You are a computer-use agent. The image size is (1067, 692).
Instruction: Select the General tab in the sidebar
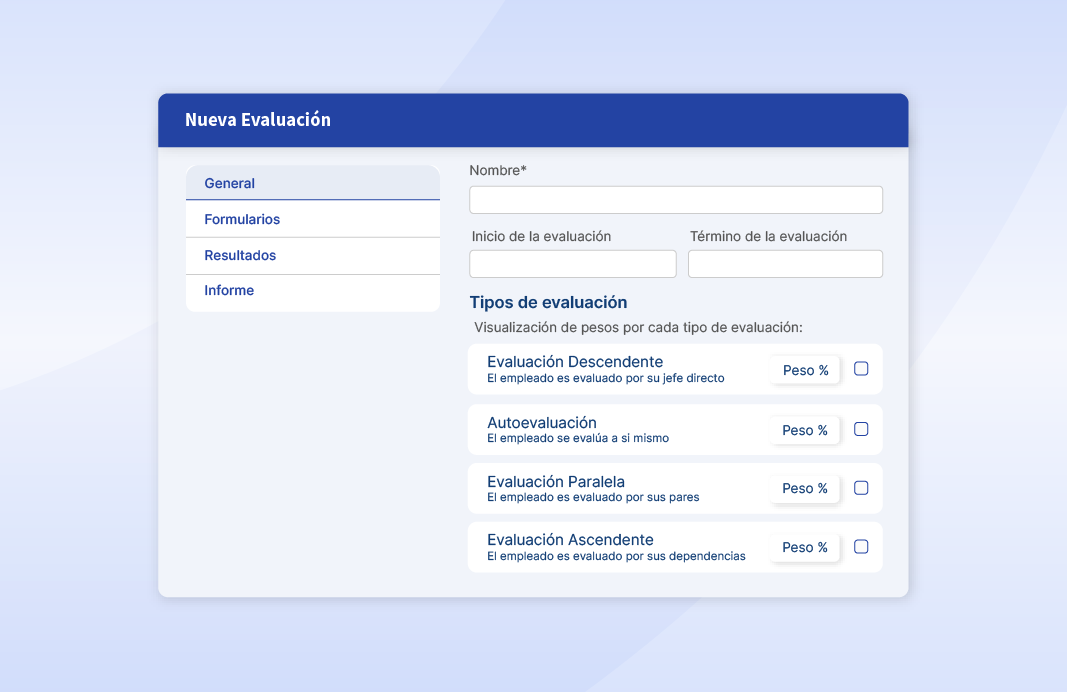coord(230,183)
